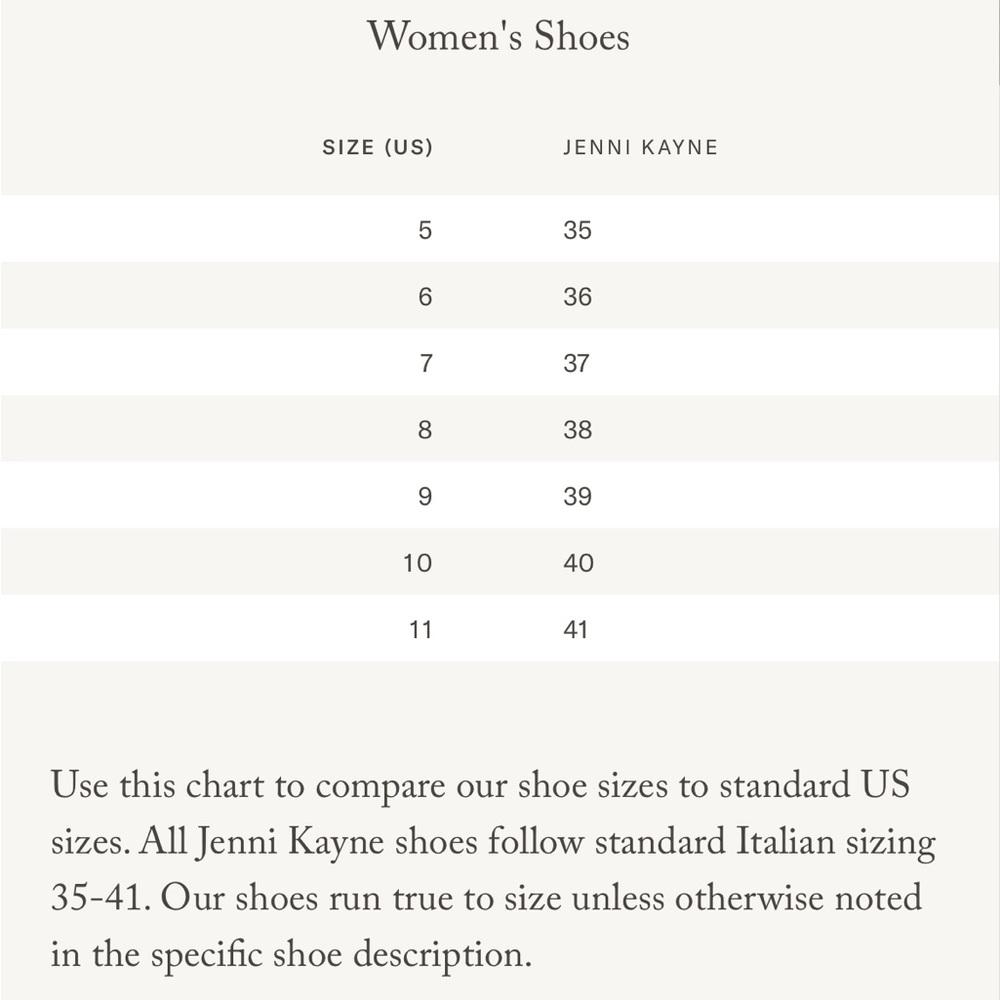Click the 'Use this chart' paragraph first line

tap(480, 786)
